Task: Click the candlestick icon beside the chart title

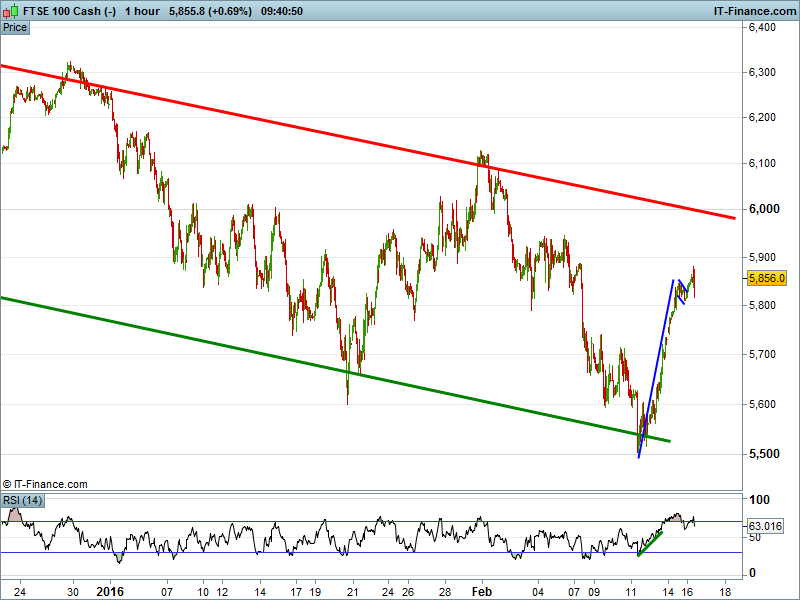Action: click(9, 9)
